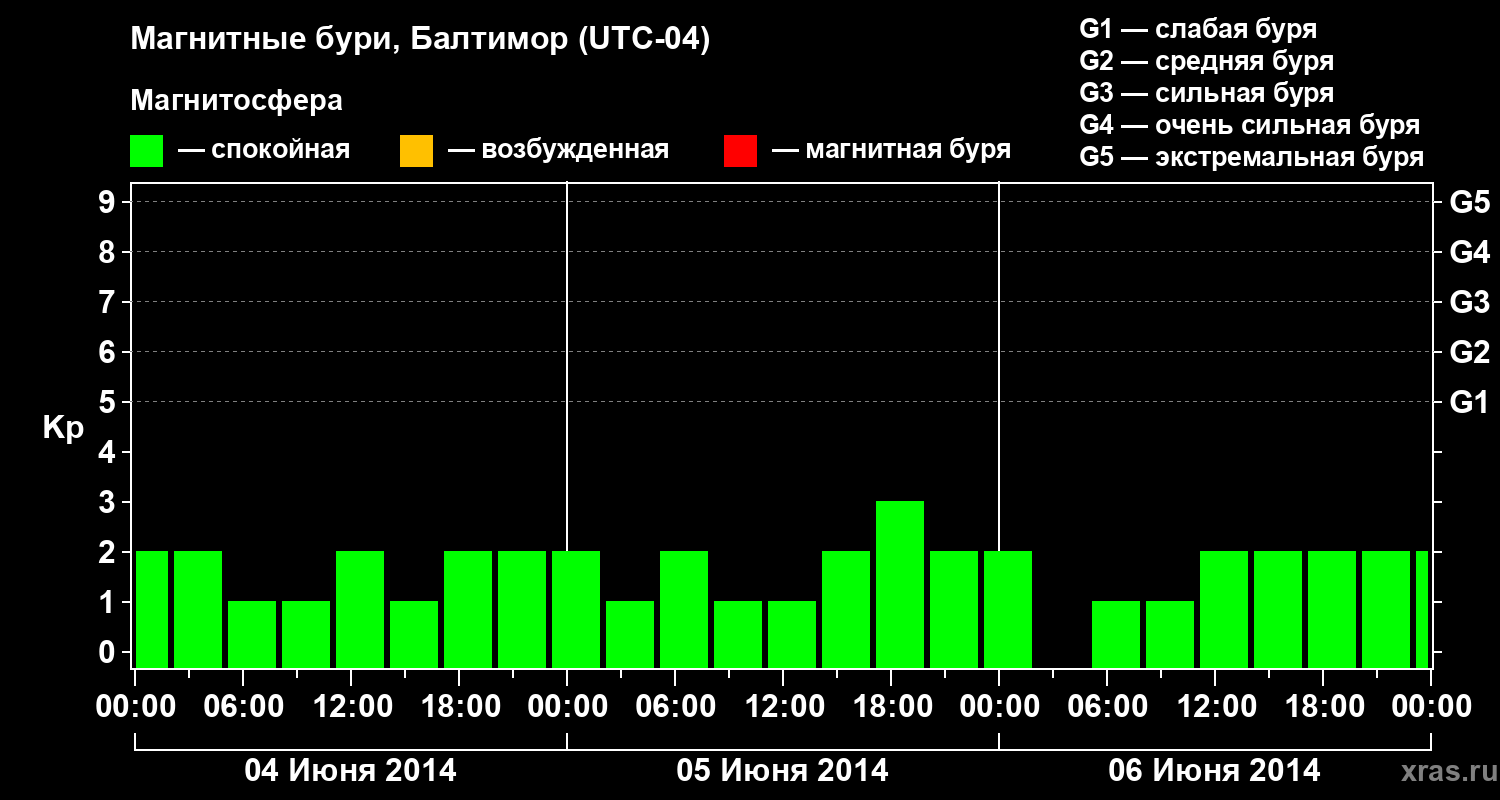
Task: Click the chart title 'Магнитные бури, Балтимор (UTC-04)'
Action: (x=420, y=40)
